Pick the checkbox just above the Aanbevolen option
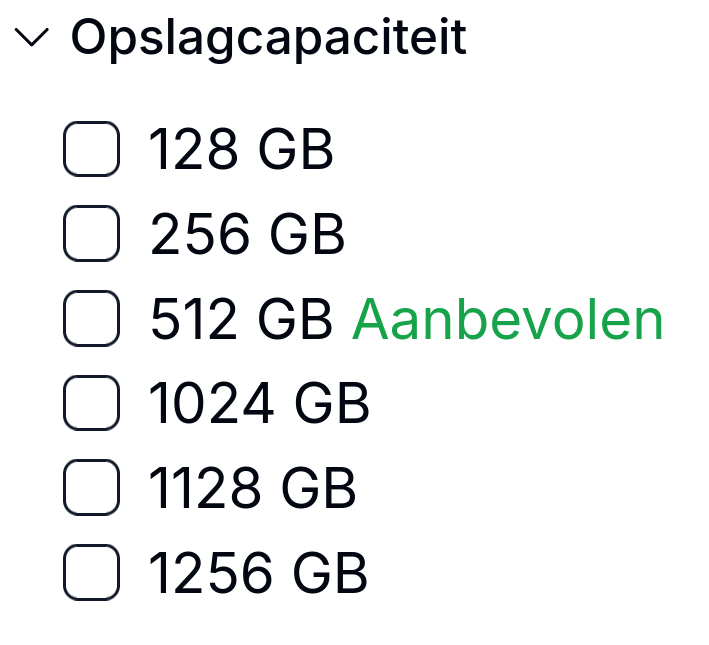709x645 pixels. pyautogui.click(x=92, y=235)
